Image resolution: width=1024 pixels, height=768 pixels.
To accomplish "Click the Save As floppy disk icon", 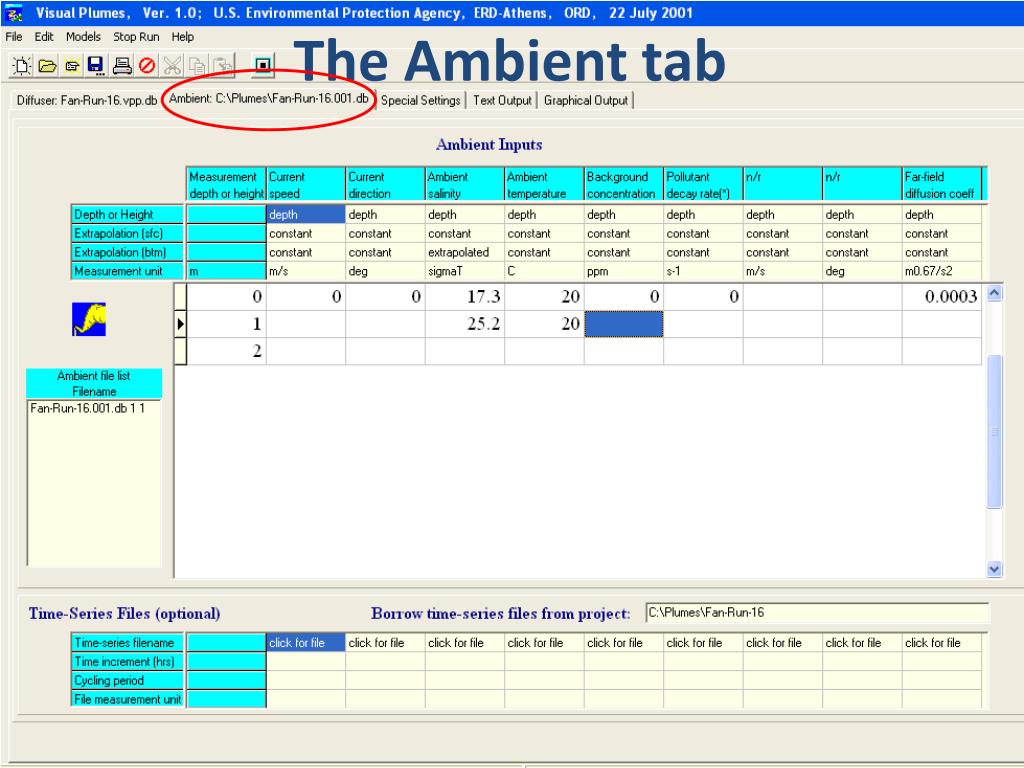I will coord(96,65).
